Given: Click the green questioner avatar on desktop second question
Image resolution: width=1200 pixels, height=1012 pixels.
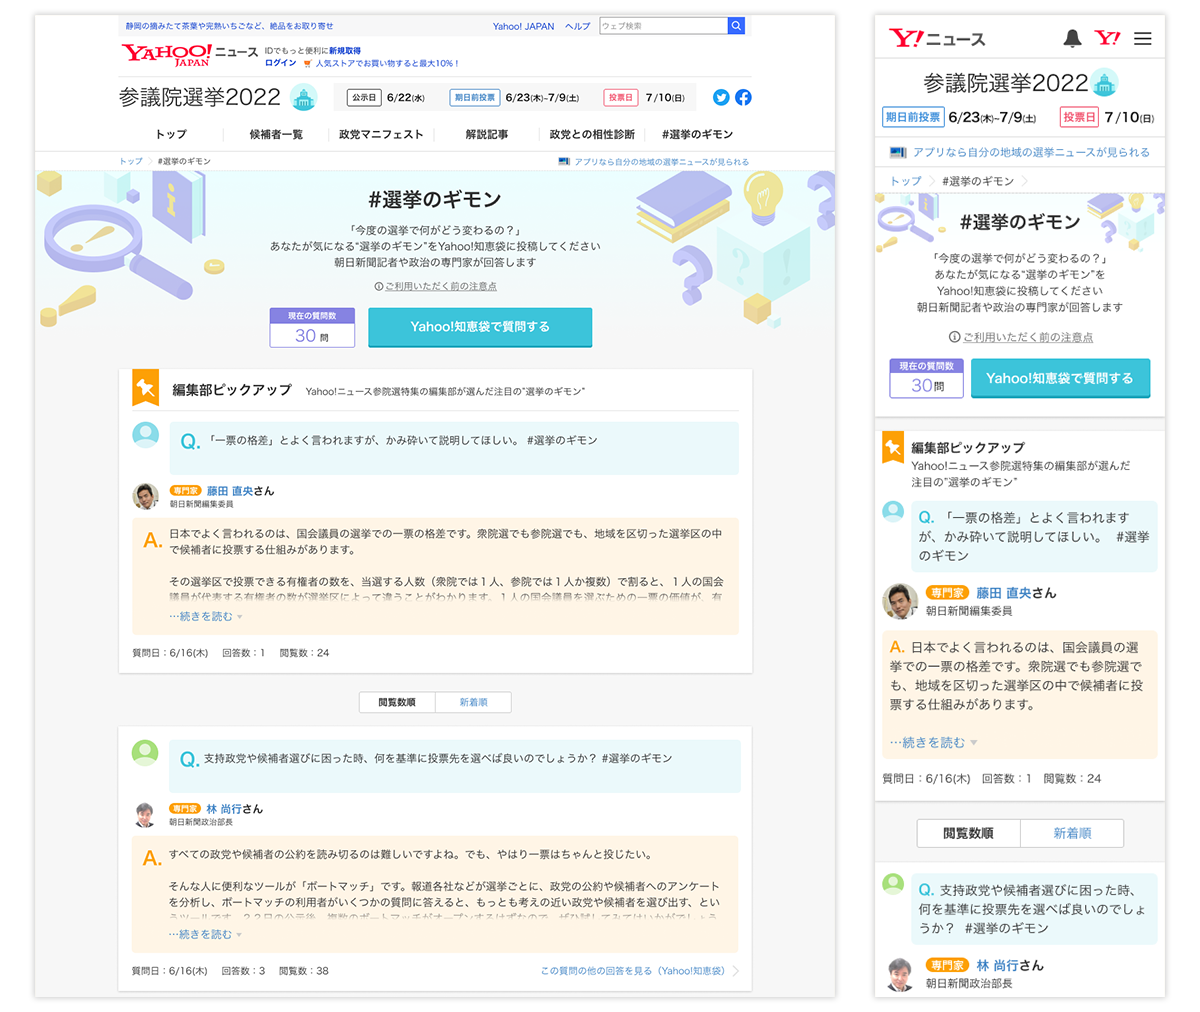Looking at the screenshot, I should (x=145, y=753).
